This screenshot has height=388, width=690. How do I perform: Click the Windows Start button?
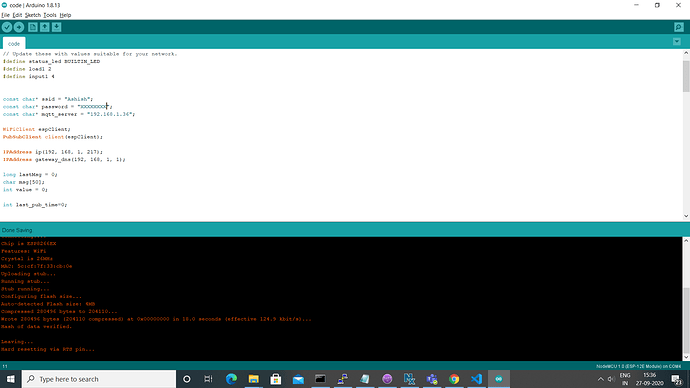click(x=11, y=379)
